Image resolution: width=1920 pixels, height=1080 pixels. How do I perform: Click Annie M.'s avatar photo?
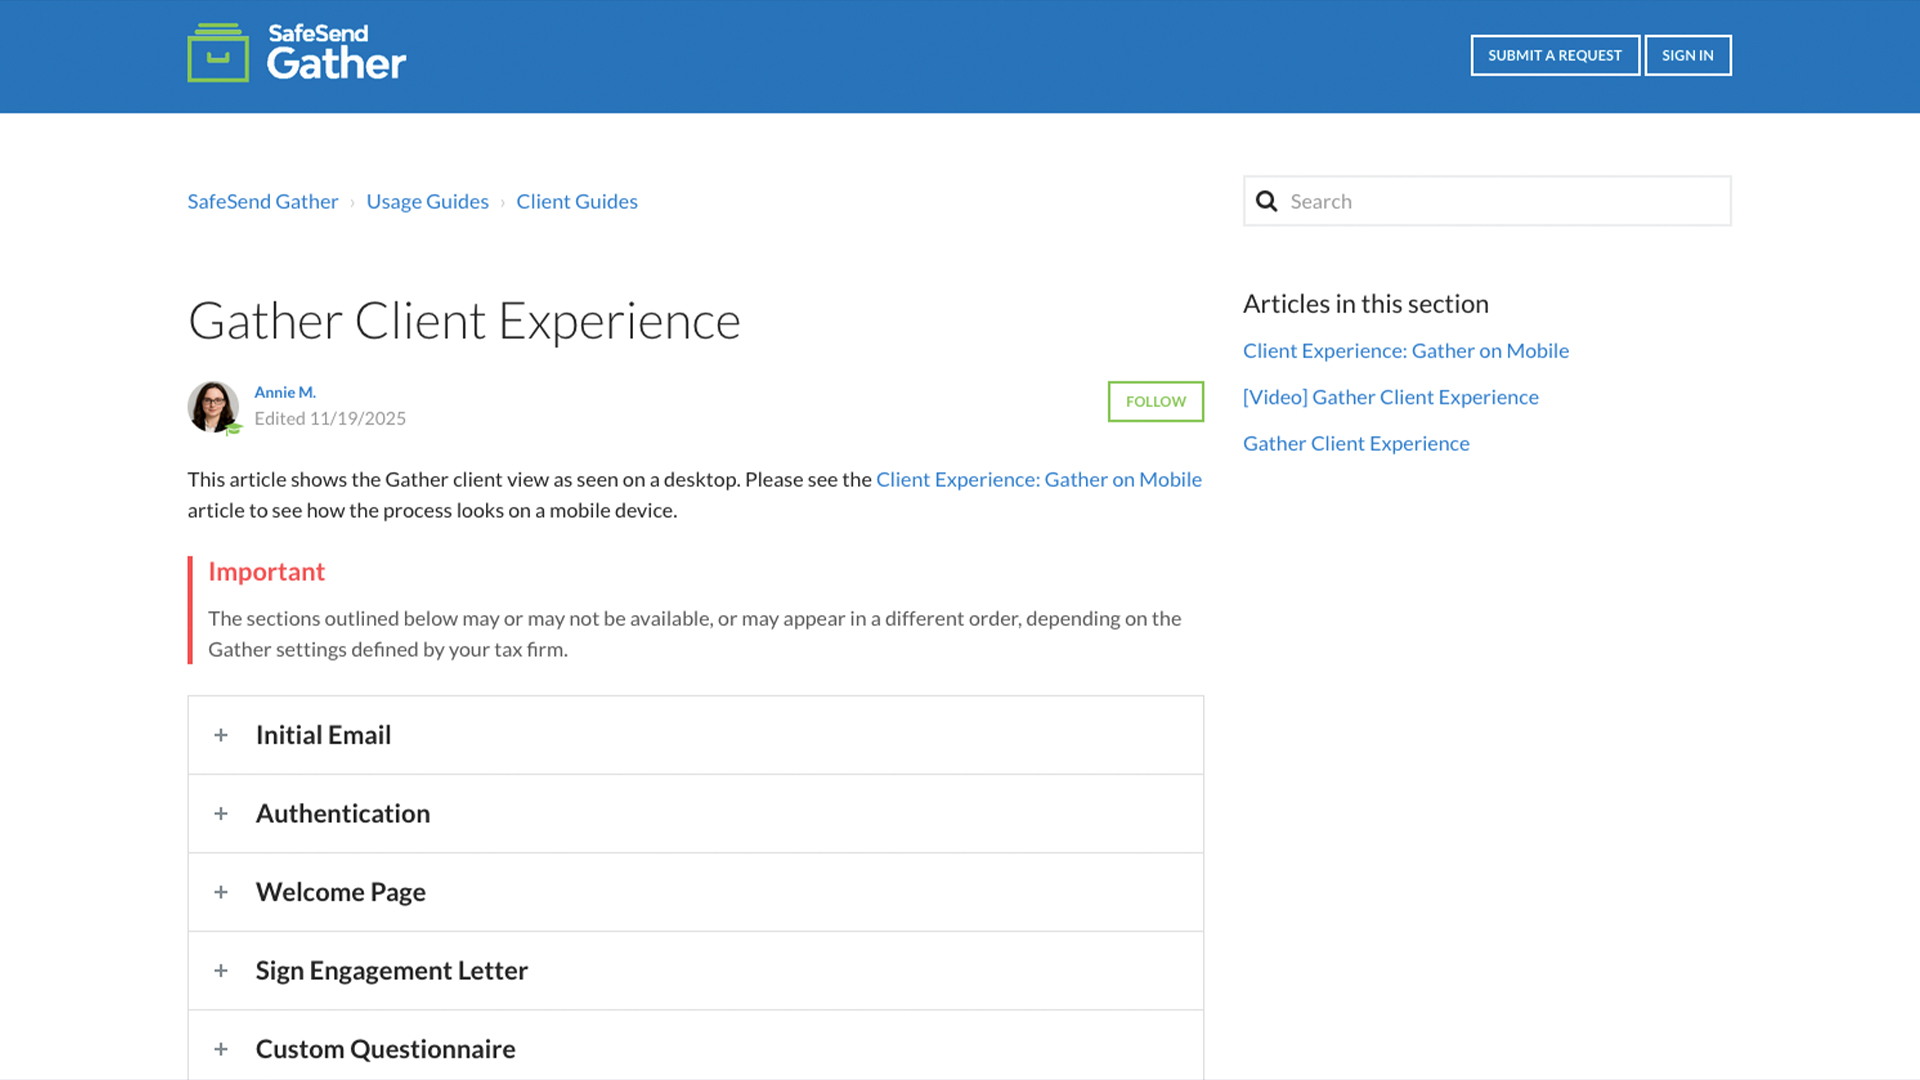213,406
